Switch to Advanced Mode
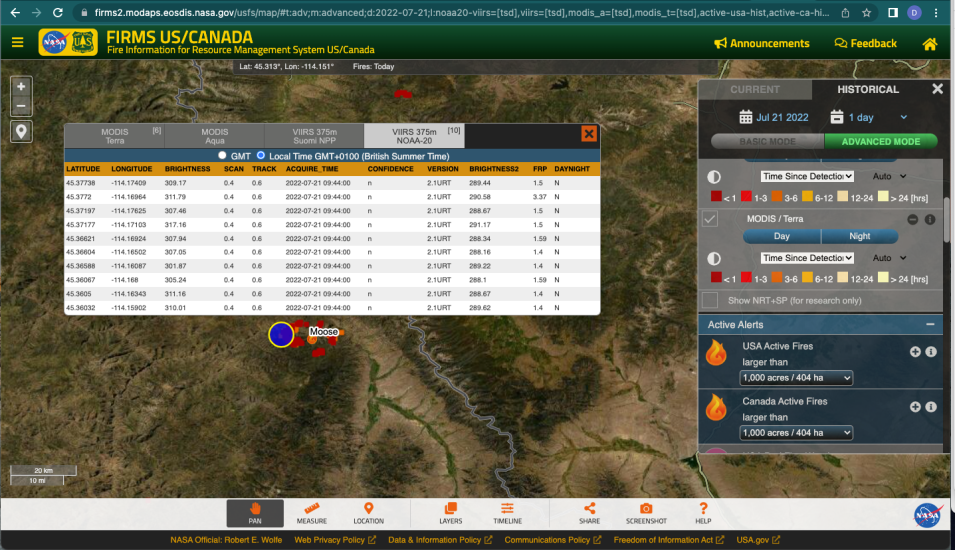The width and height of the screenshot is (955, 550). [881, 141]
